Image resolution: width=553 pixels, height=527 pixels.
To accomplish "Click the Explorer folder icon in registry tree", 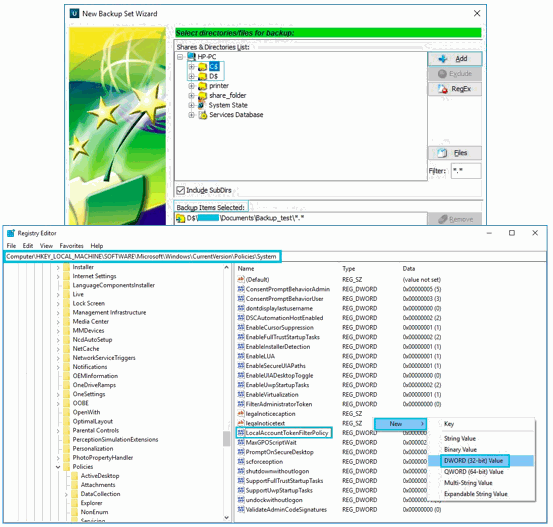I will (75, 503).
